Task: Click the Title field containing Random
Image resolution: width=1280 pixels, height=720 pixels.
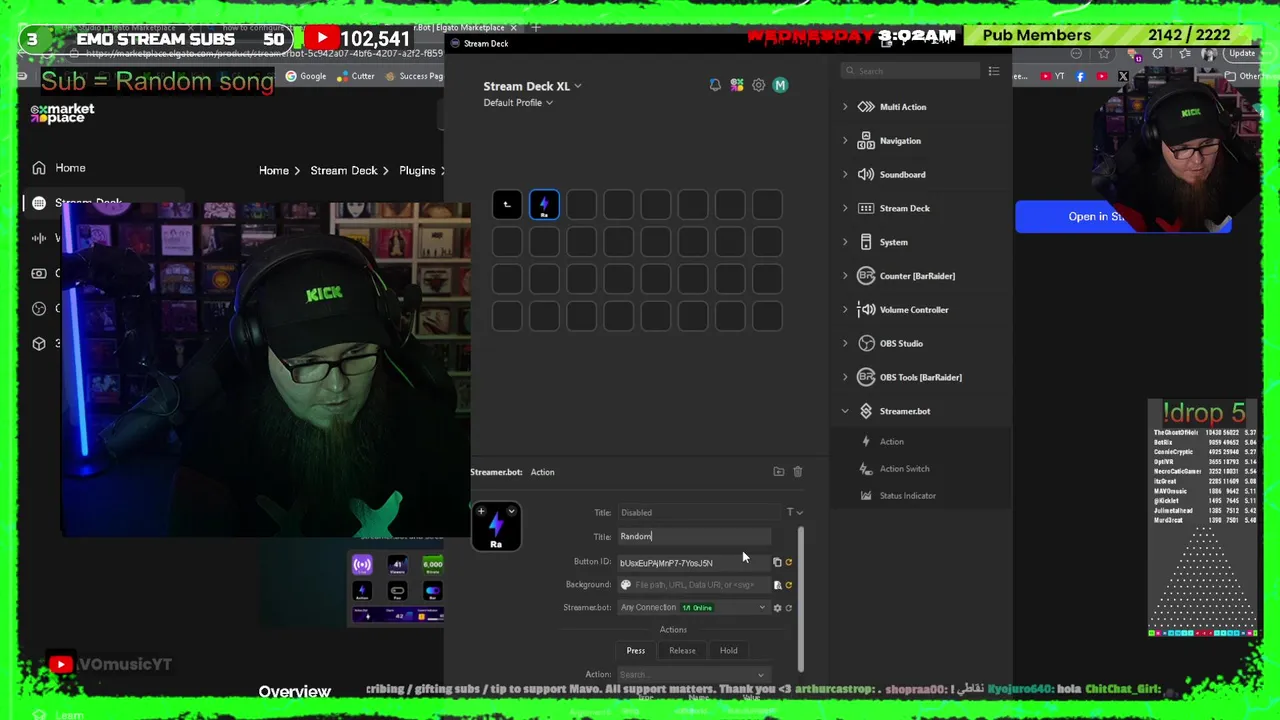Action: point(694,537)
